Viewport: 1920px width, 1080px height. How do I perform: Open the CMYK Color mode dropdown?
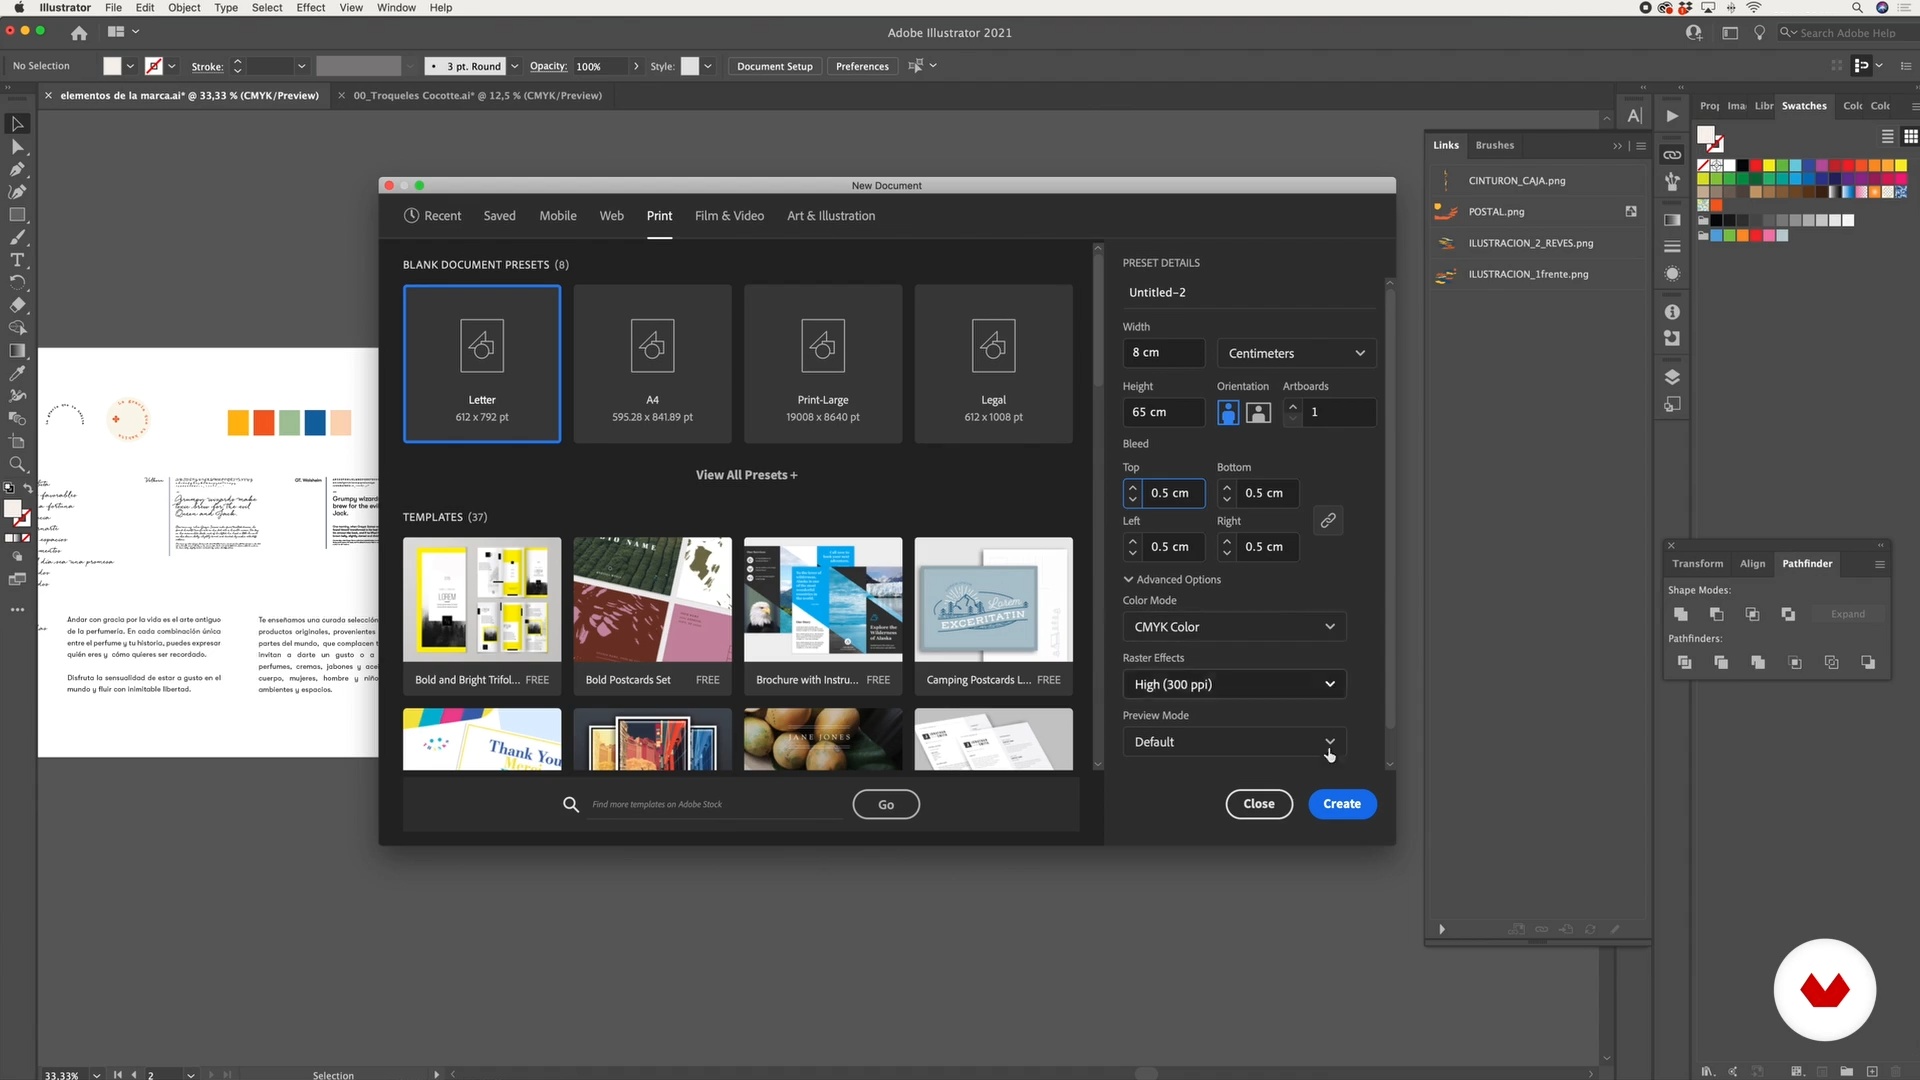pyautogui.click(x=1234, y=627)
